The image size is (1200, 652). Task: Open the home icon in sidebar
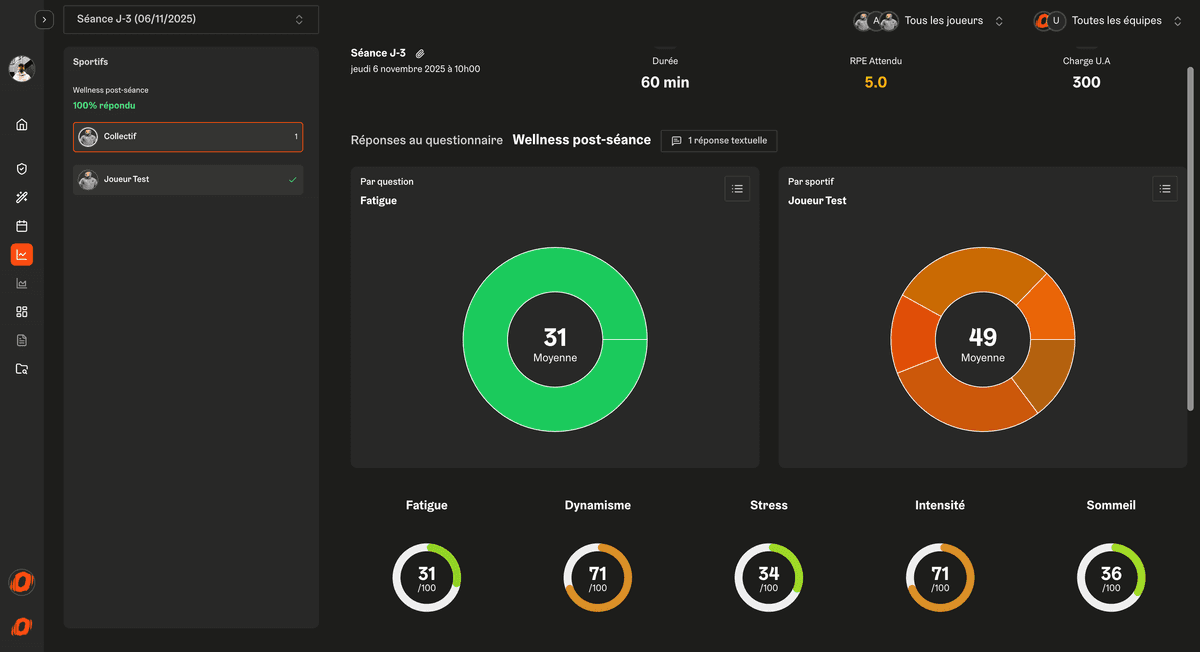(22, 125)
